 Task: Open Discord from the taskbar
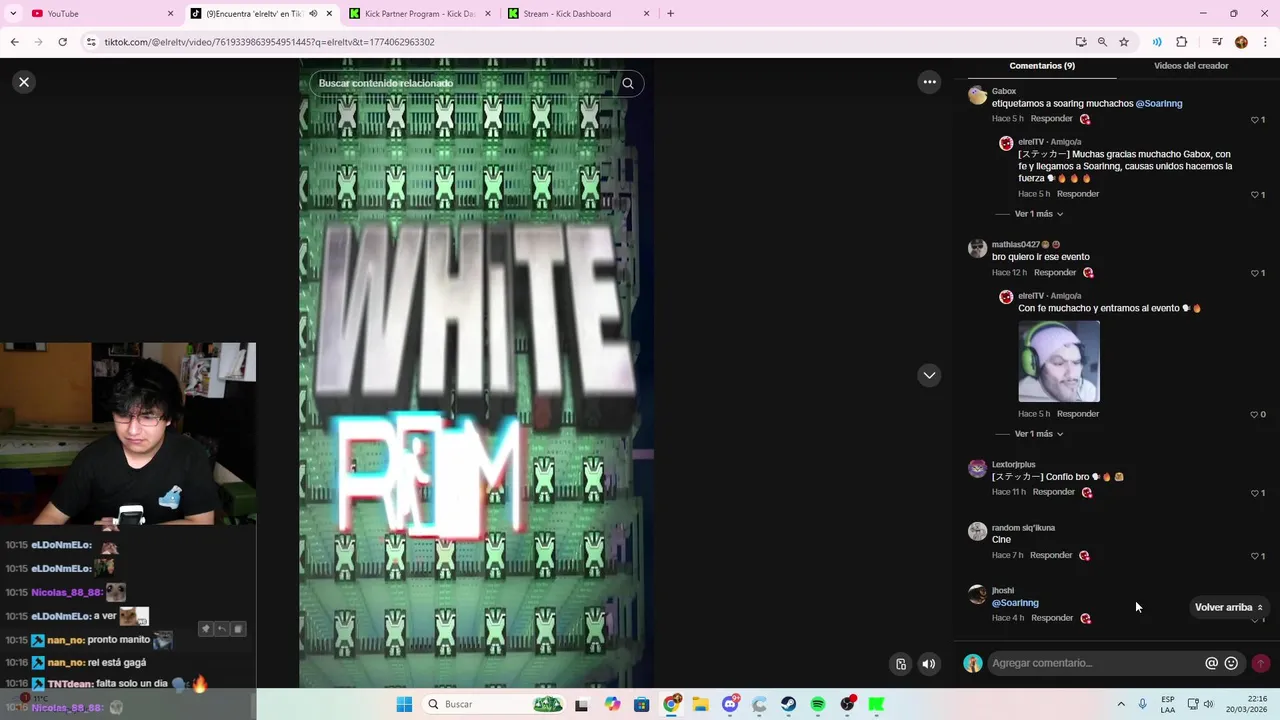pos(731,705)
